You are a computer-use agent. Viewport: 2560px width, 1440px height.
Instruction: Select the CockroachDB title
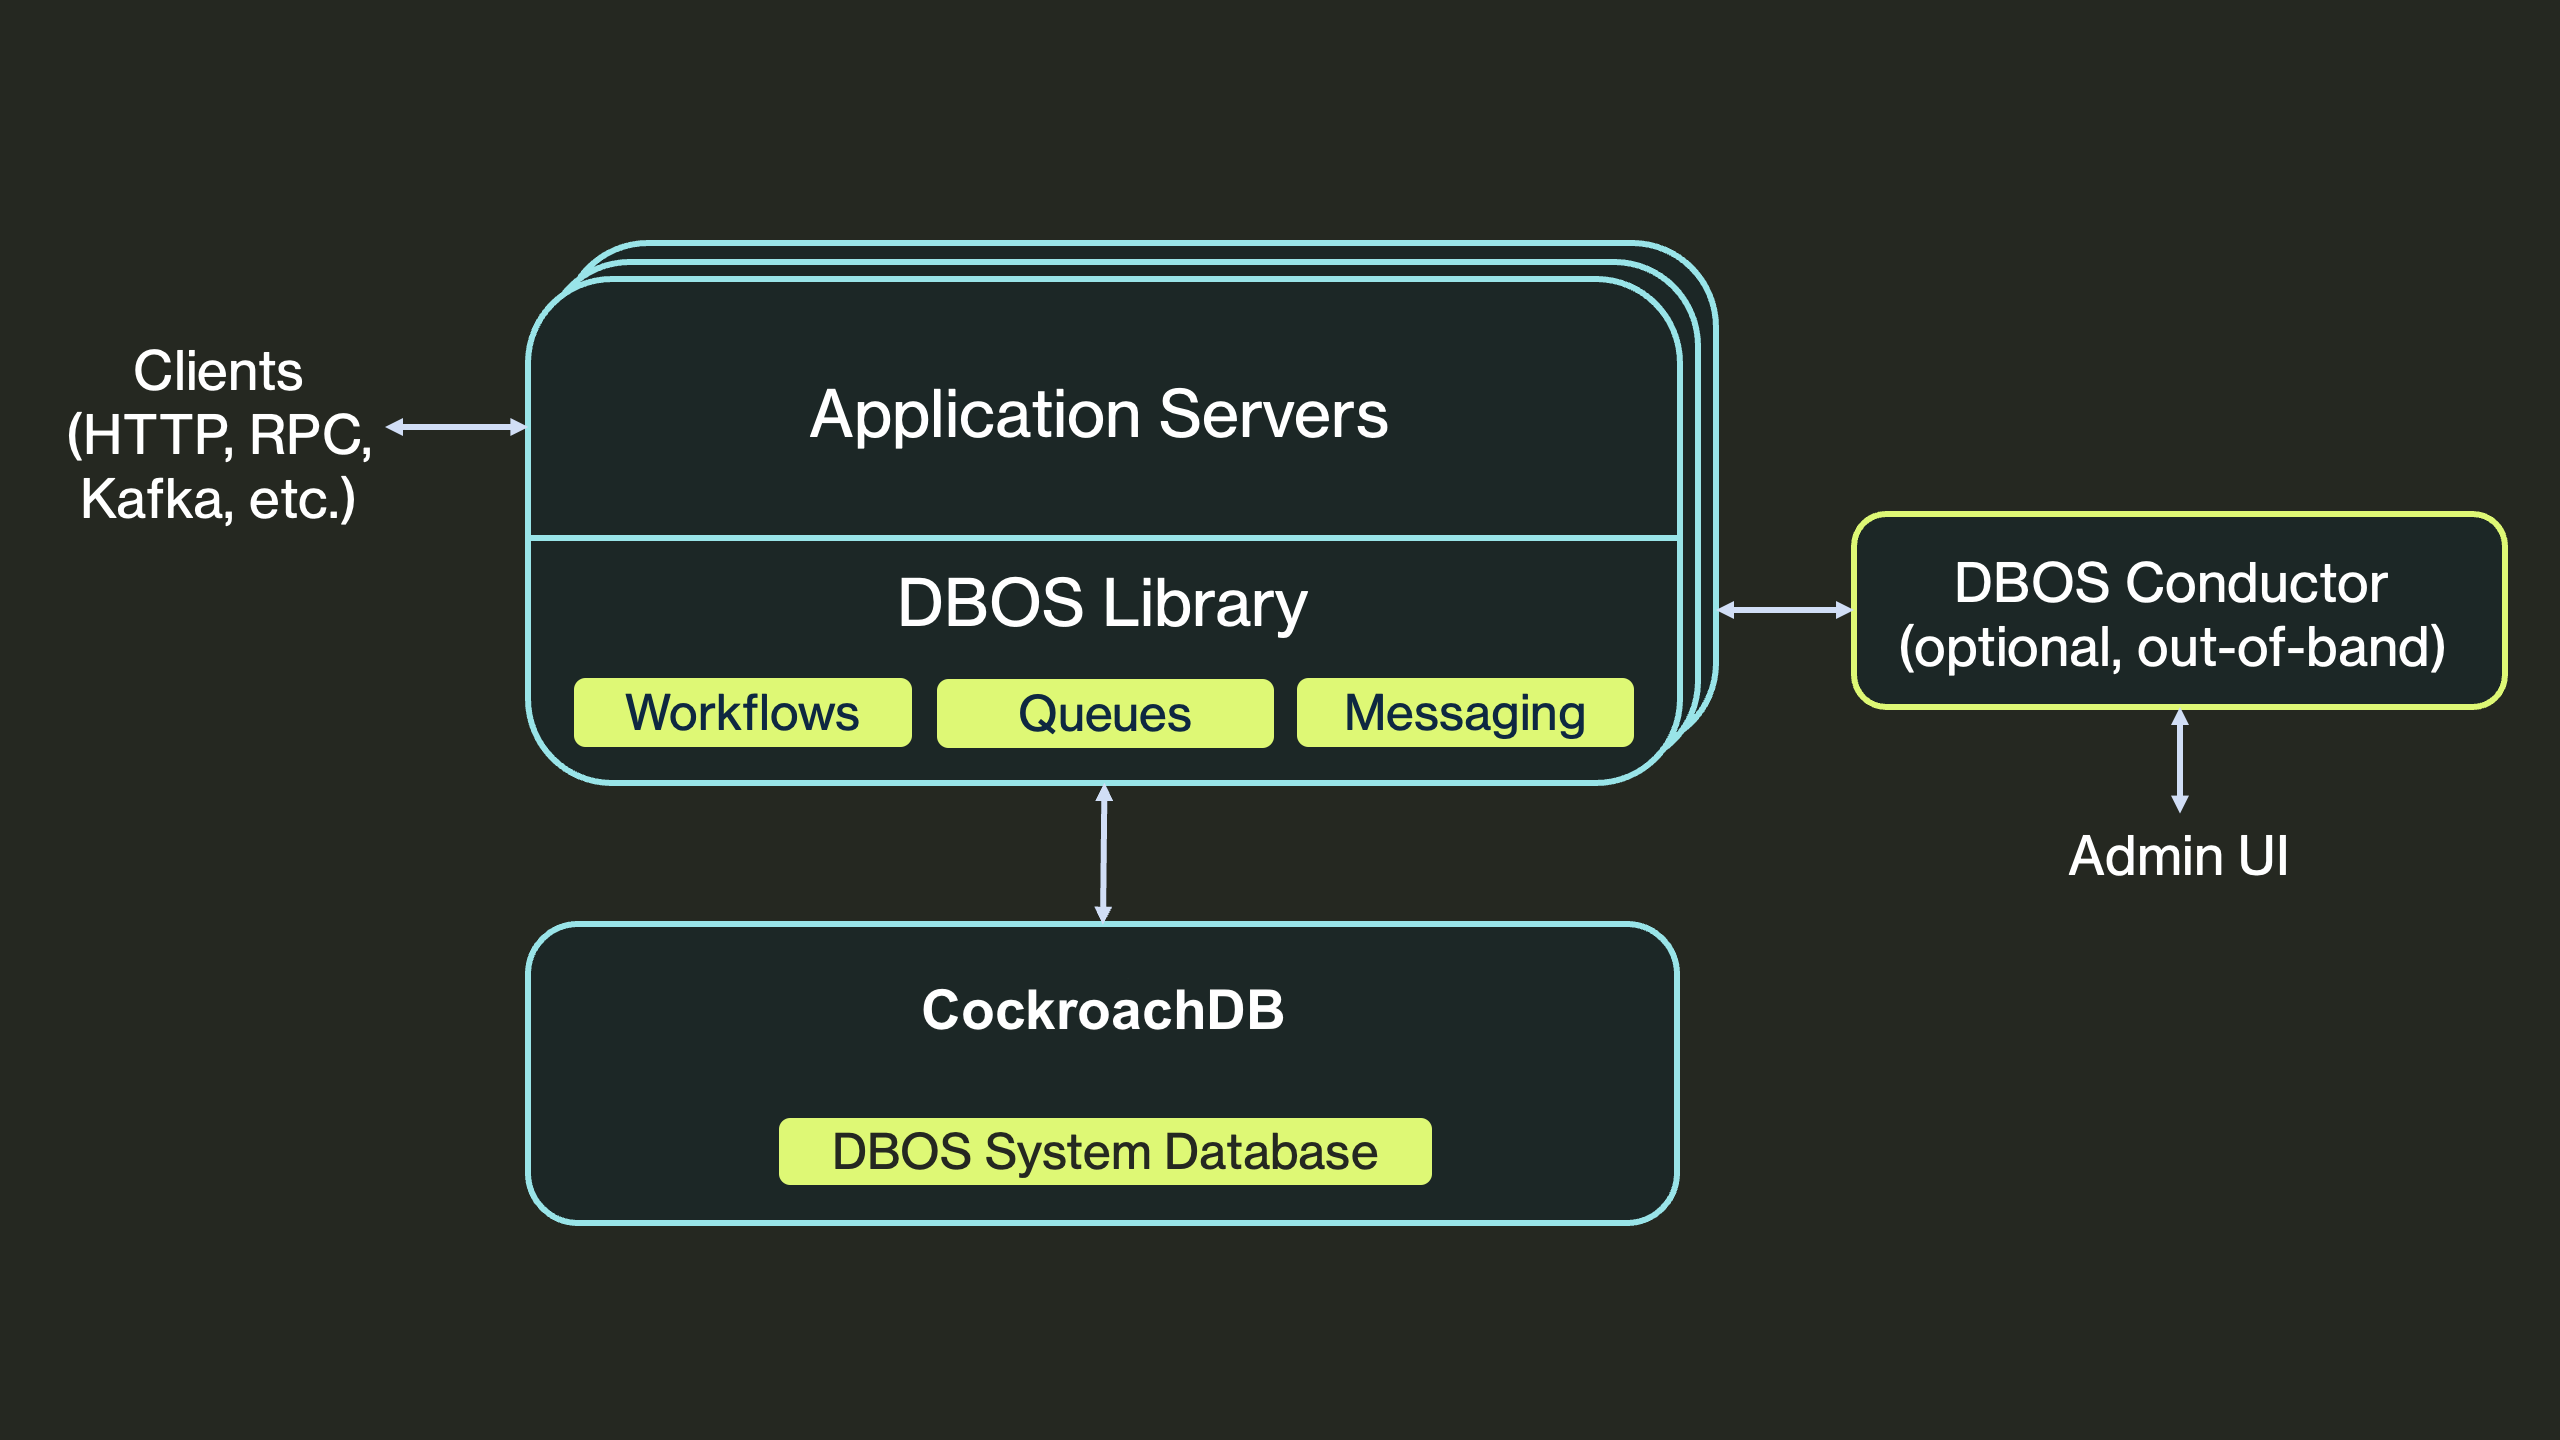tap(1103, 1010)
